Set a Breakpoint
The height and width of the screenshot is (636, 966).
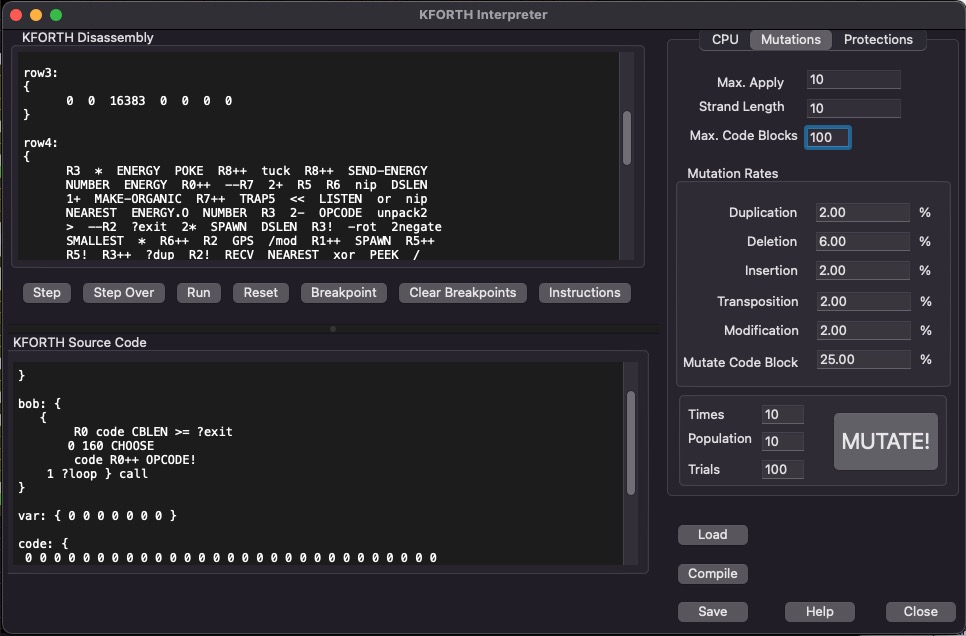click(x=344, y=293)
